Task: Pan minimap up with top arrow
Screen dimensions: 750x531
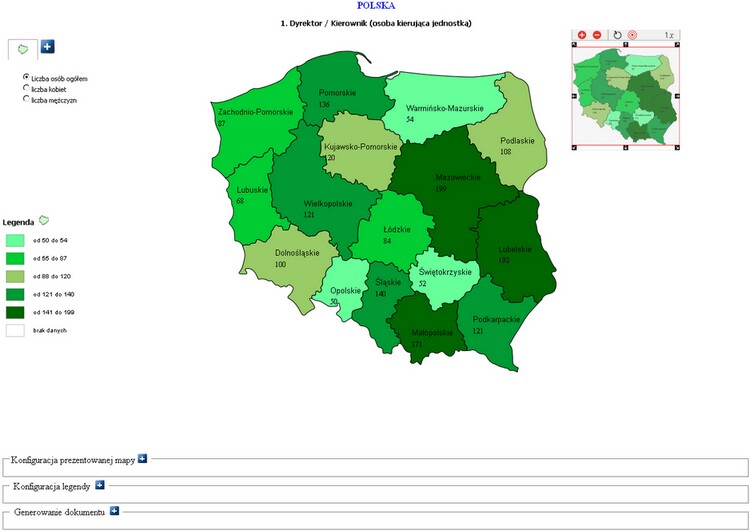Action: [x=626, y=47]
